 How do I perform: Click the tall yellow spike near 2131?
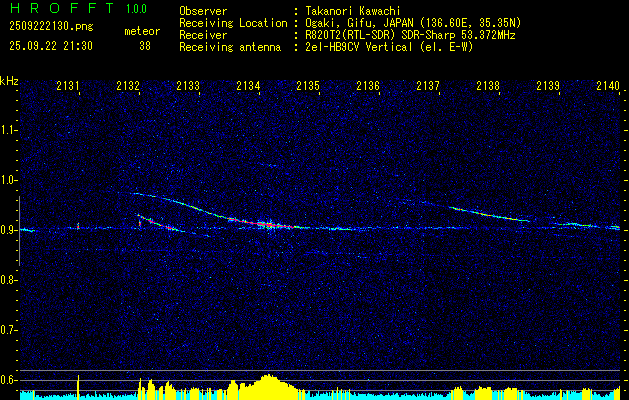pyautogui.click(x=78, y=386)
